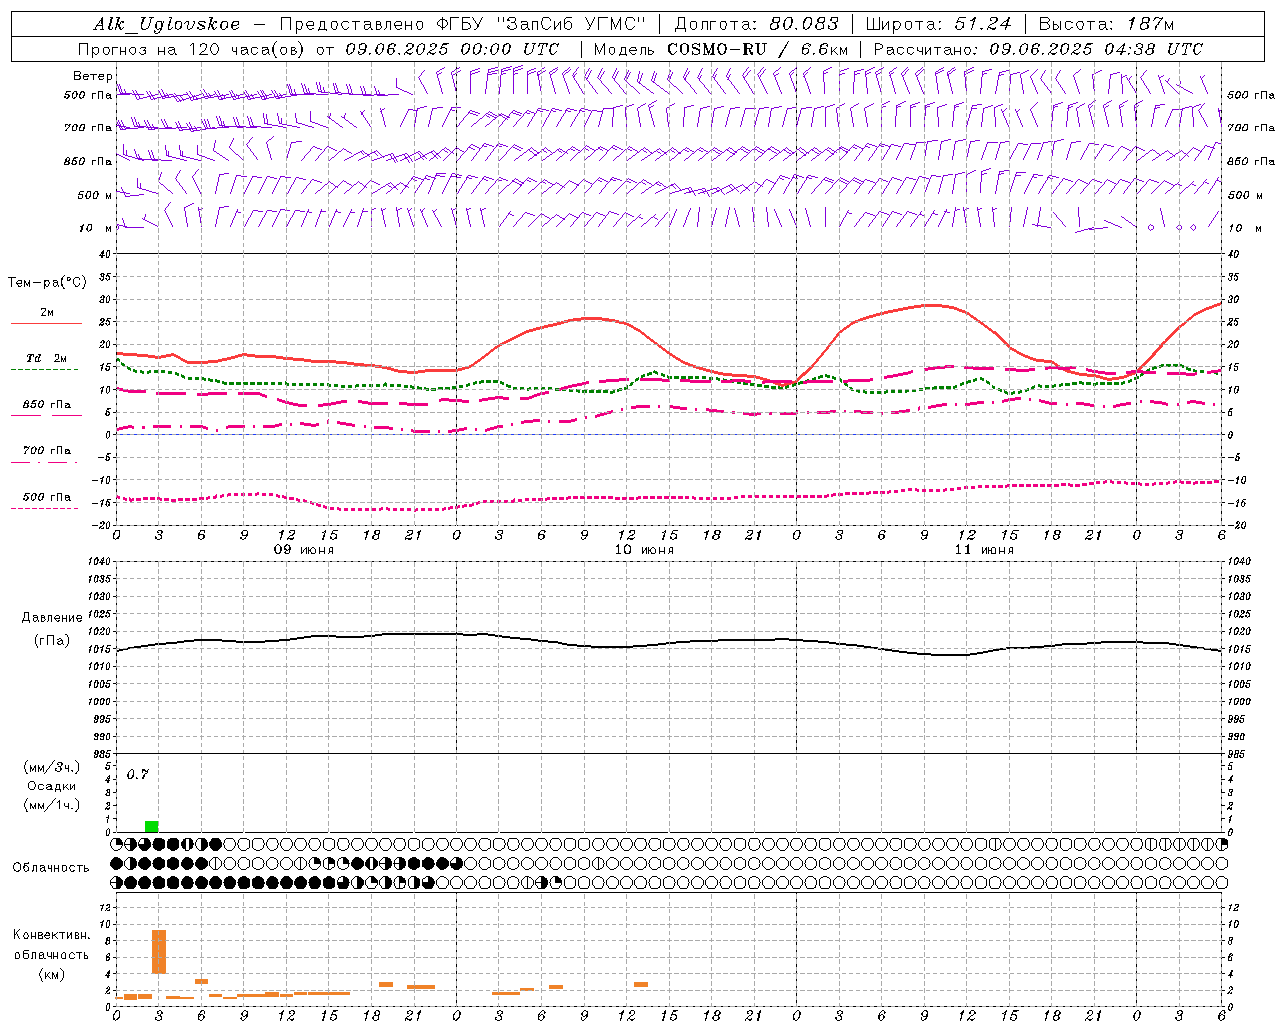
Task: Click the 'Облачность' cloud cover label
Action: coord(51,868)
